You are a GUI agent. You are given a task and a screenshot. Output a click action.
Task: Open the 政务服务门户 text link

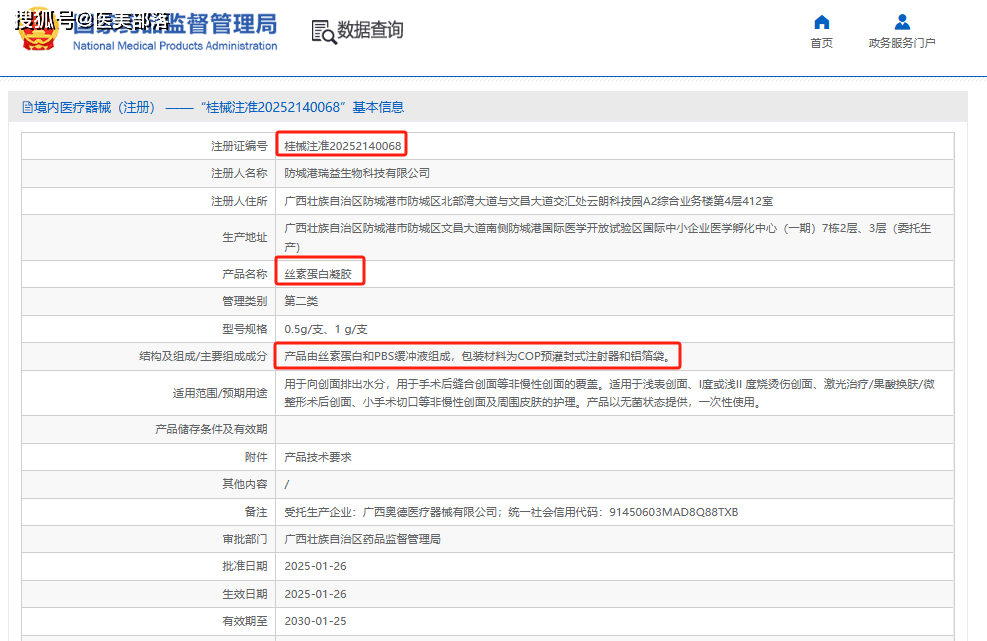902,43
